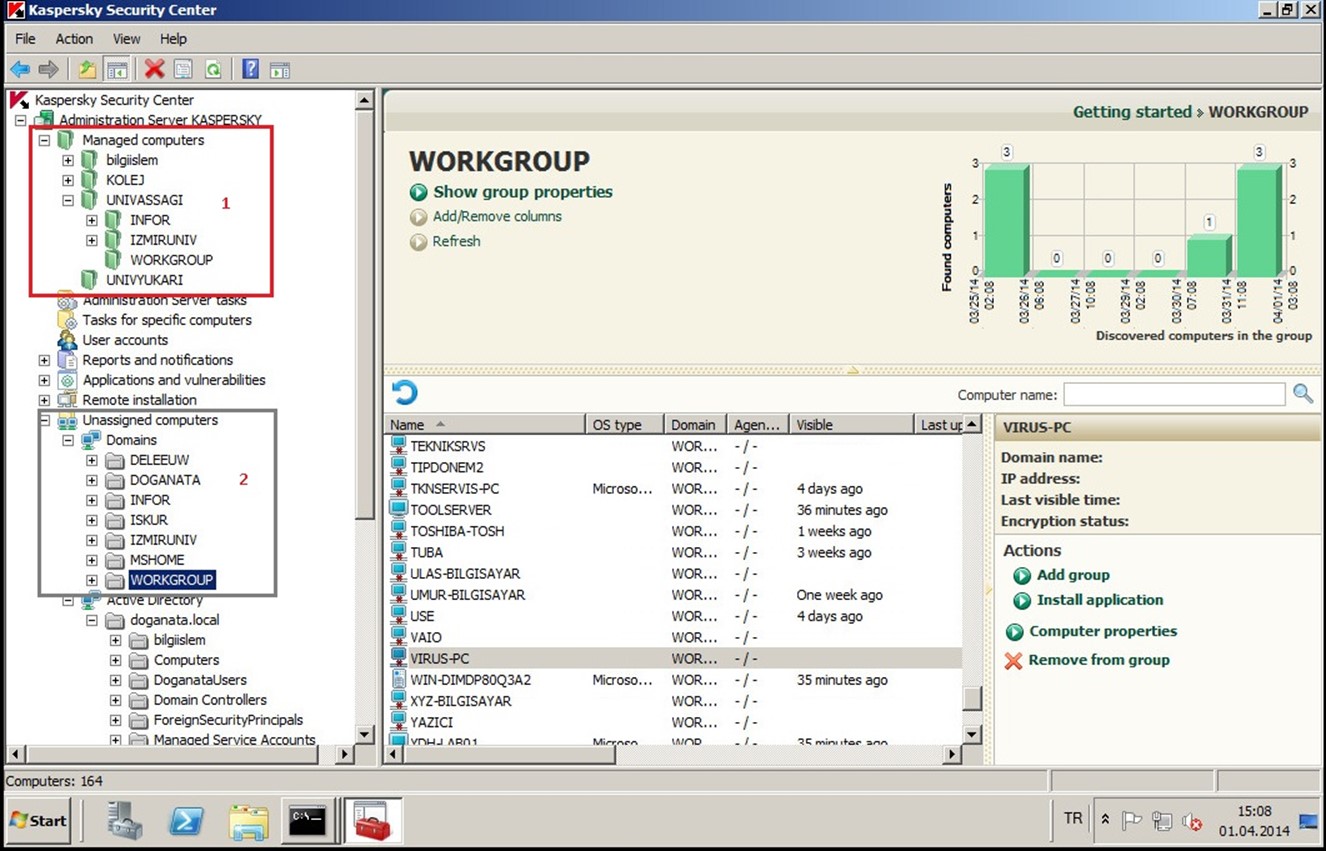Click the icon next to WIN-DIMDP80Q3A2

399,680
